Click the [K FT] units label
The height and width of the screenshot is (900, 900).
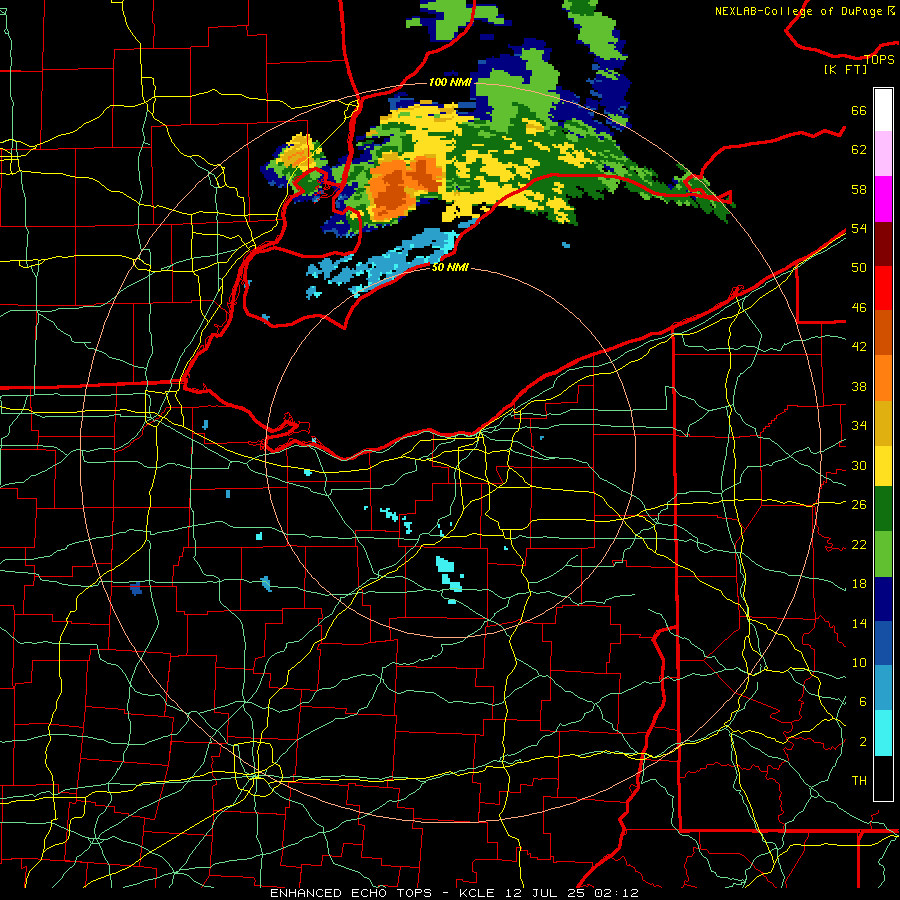[845, 69]
